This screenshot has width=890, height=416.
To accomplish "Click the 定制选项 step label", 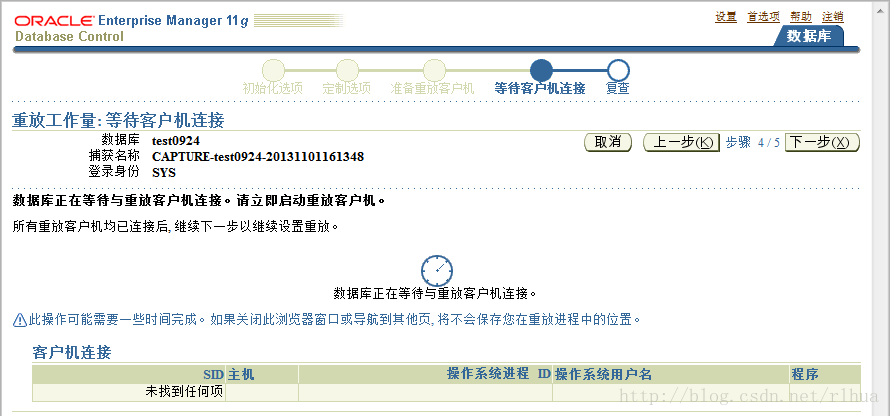I will click(x=347, y=89).
